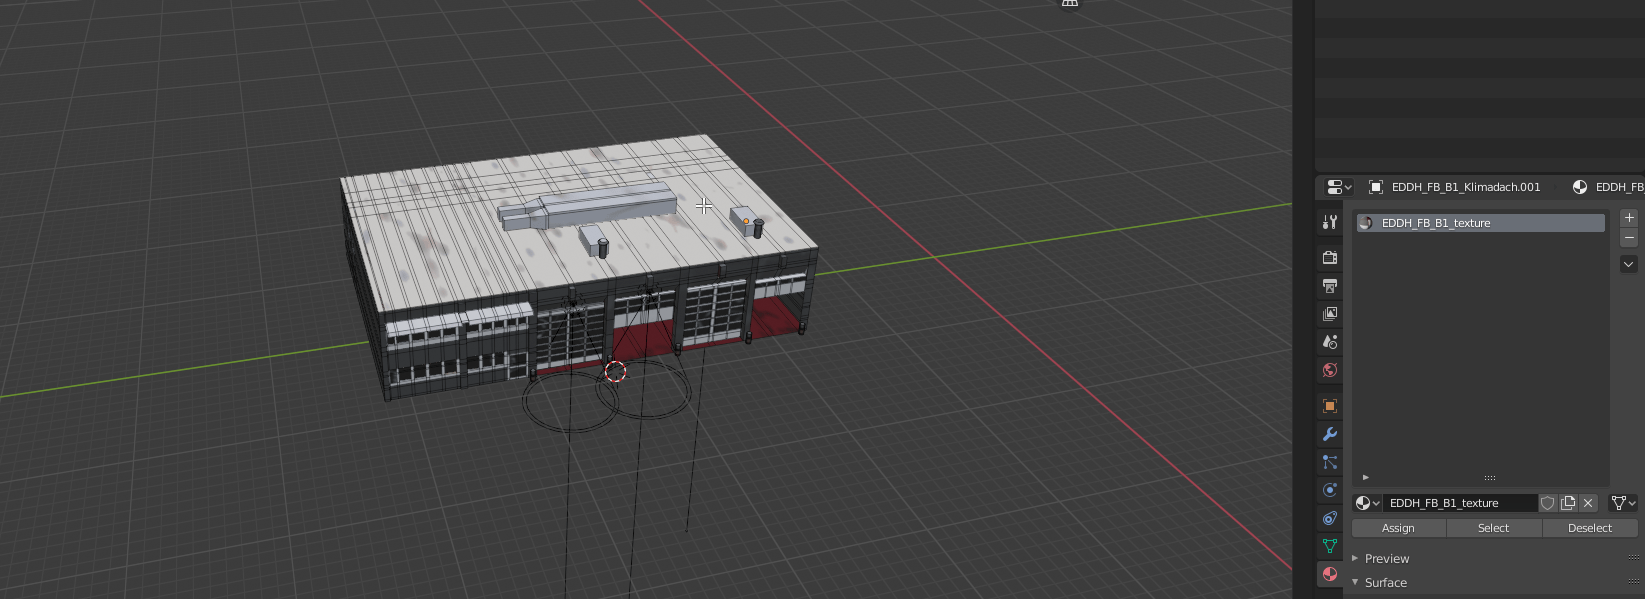Open the Physics properties tab
Viewport: 1645px width, 599px height.
point(1329,490)
